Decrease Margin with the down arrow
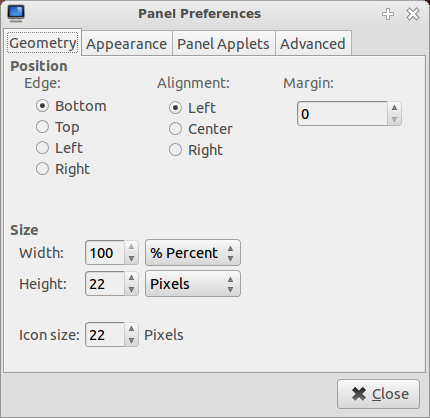This screenshot has height=418, width=430. (x=394, y=119)
